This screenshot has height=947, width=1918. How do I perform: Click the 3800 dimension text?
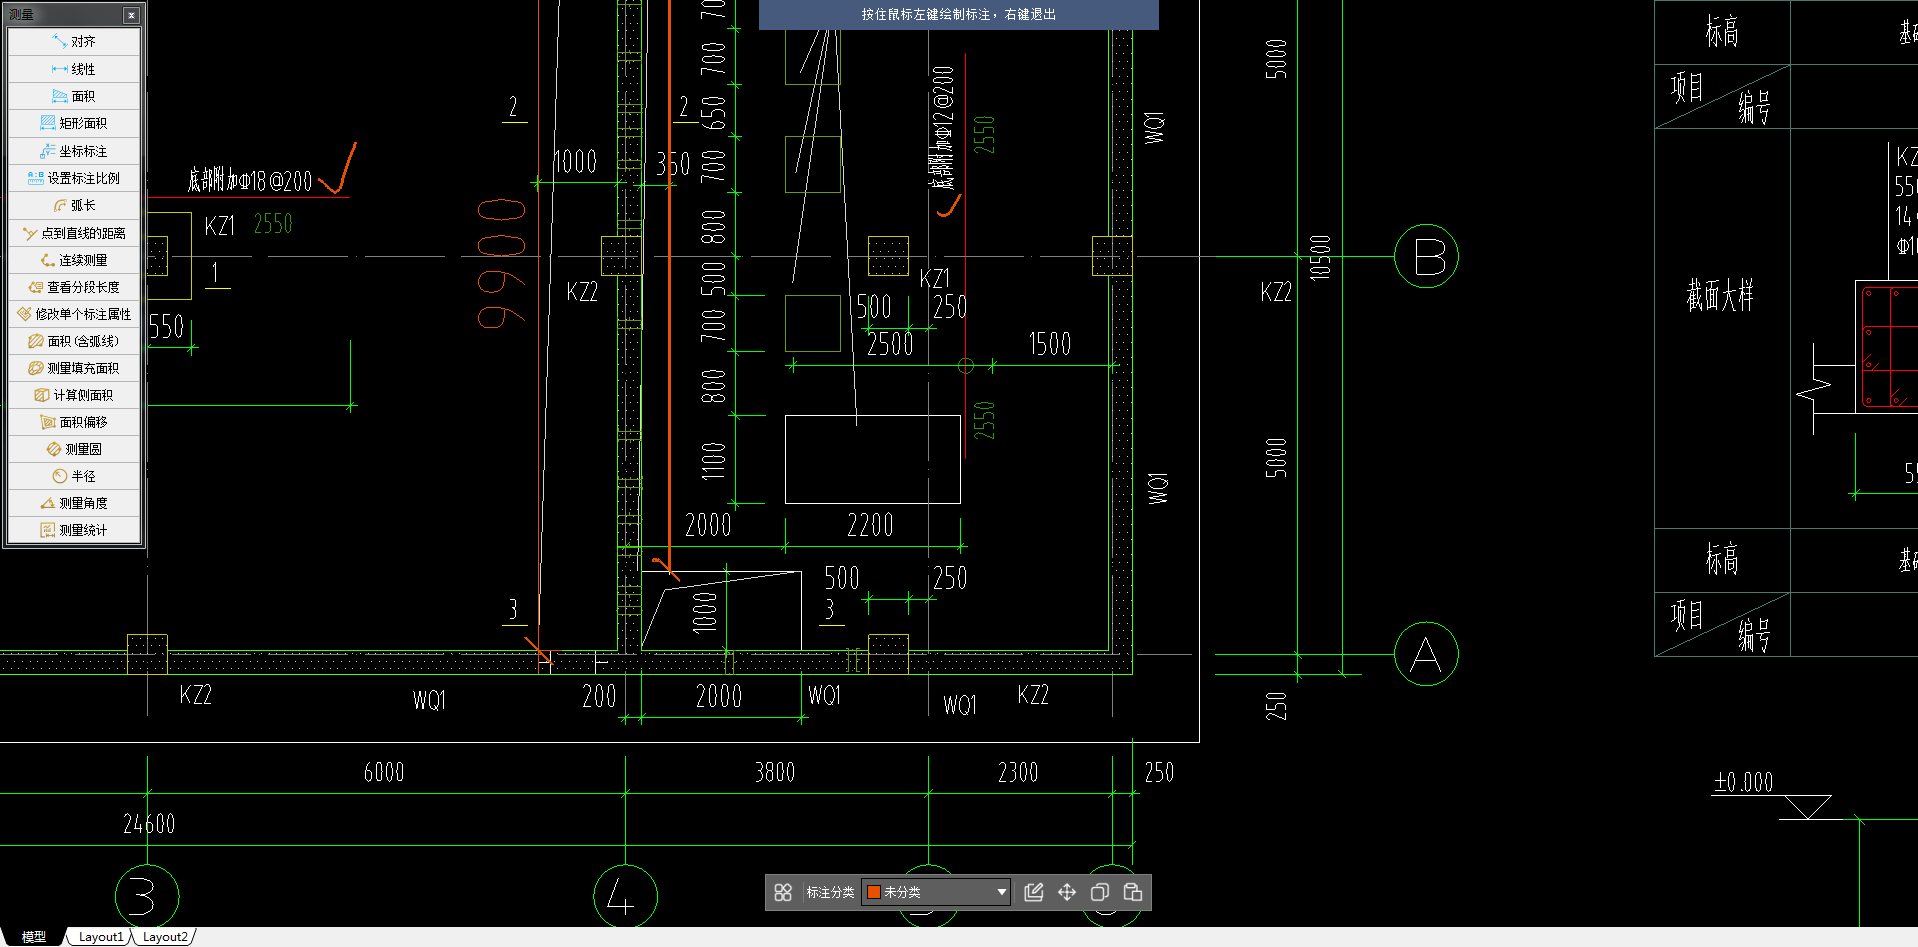(x=775, y=772)
